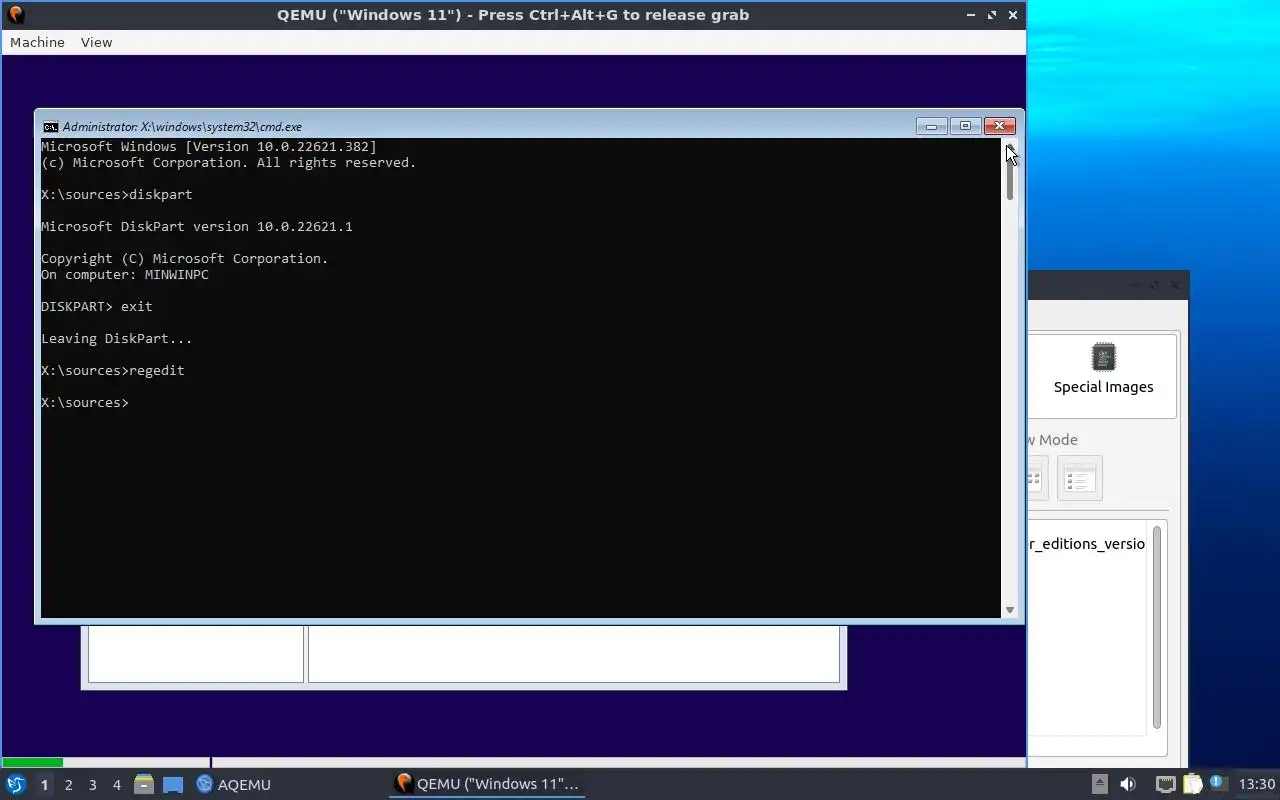Minimize the QEMU Windows 11 window
Image resolution: width=1280 pixels, height=800 pixels.
[970, 15]
